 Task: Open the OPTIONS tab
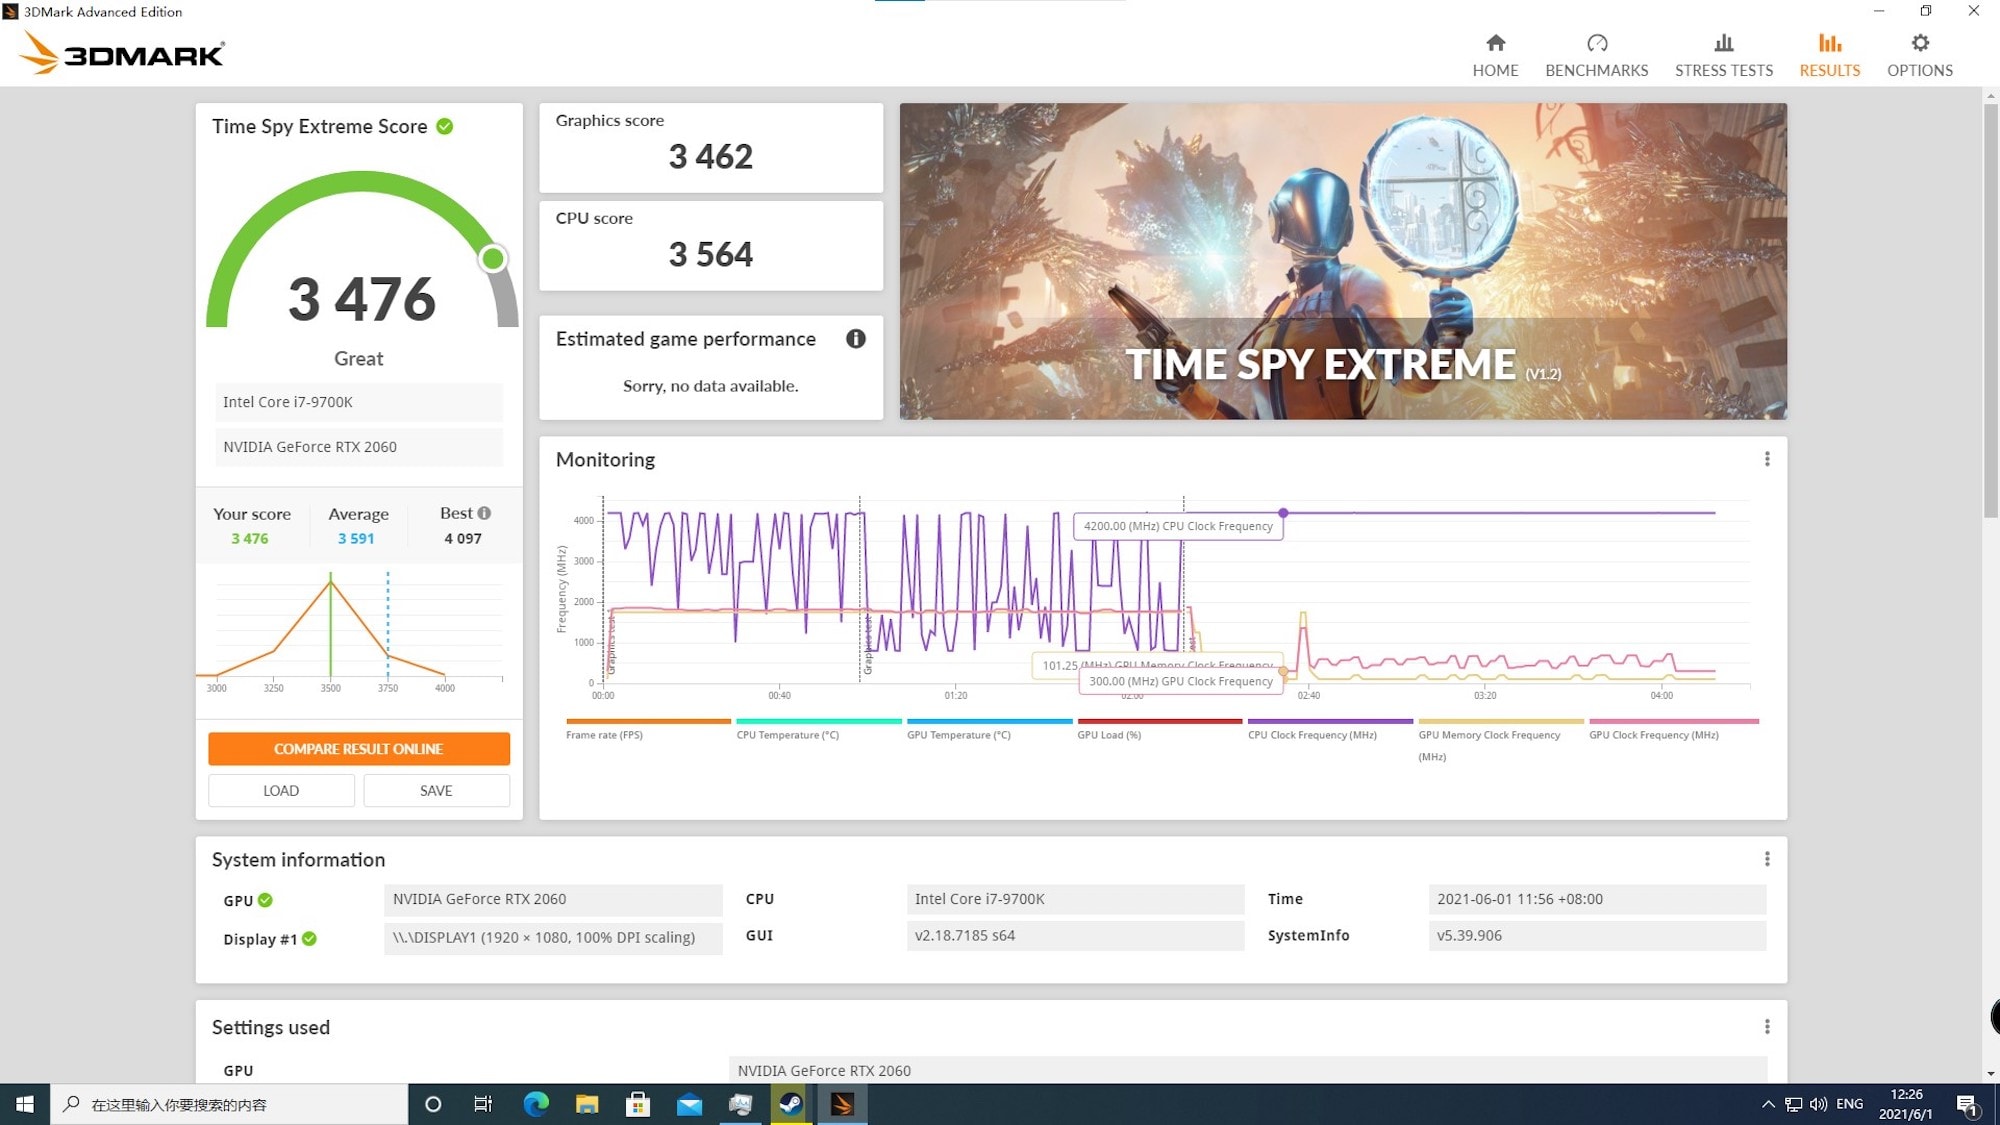click(x=1919, y=55)
